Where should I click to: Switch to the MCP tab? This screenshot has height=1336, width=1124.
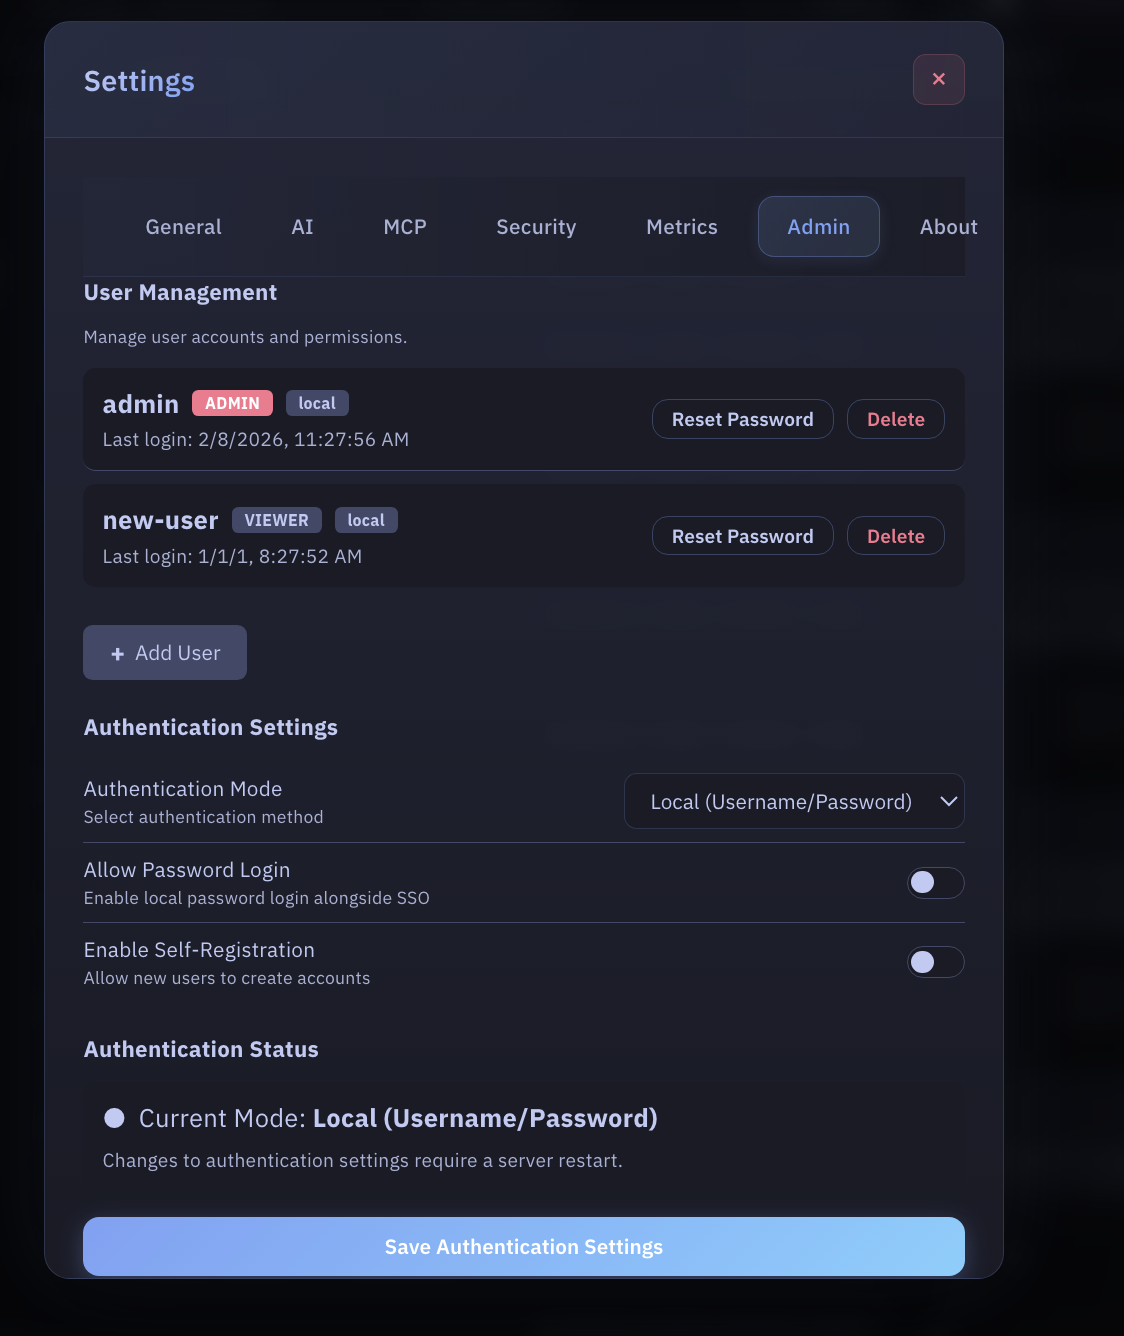(404, 226)
